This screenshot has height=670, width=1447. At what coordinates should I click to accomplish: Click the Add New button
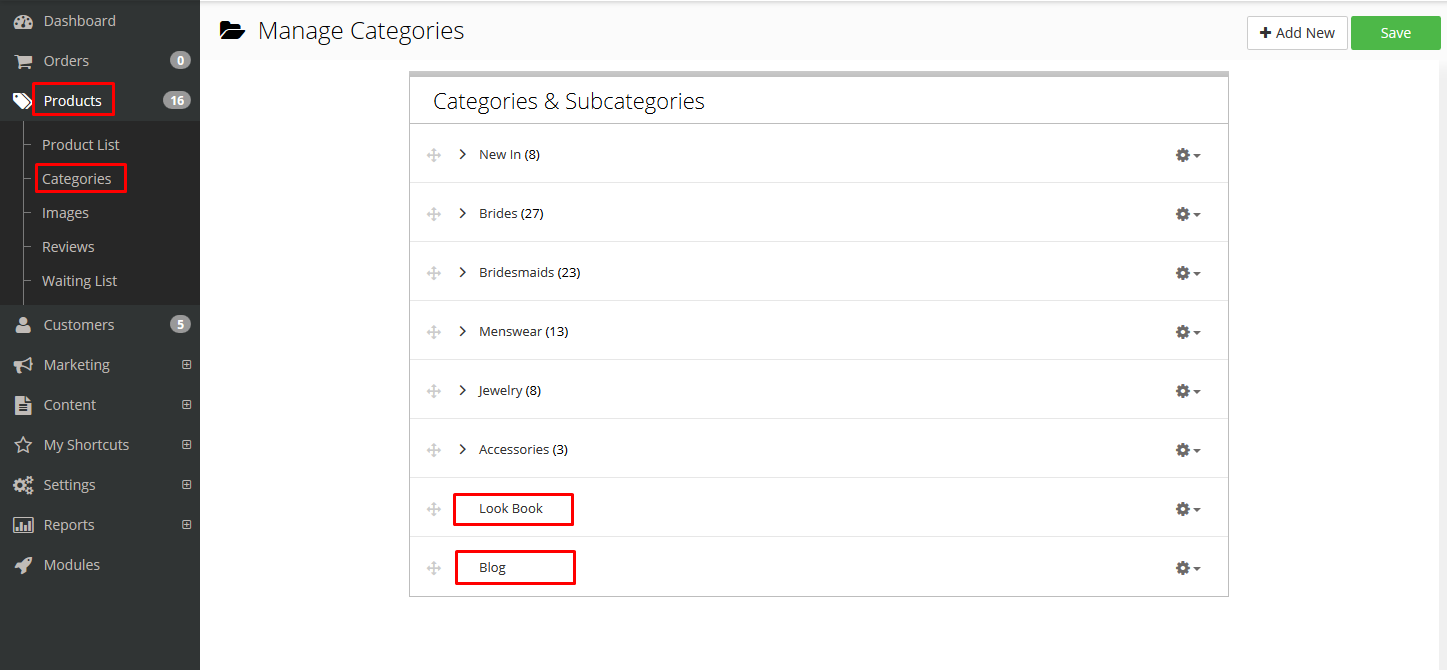point(1296,33)
